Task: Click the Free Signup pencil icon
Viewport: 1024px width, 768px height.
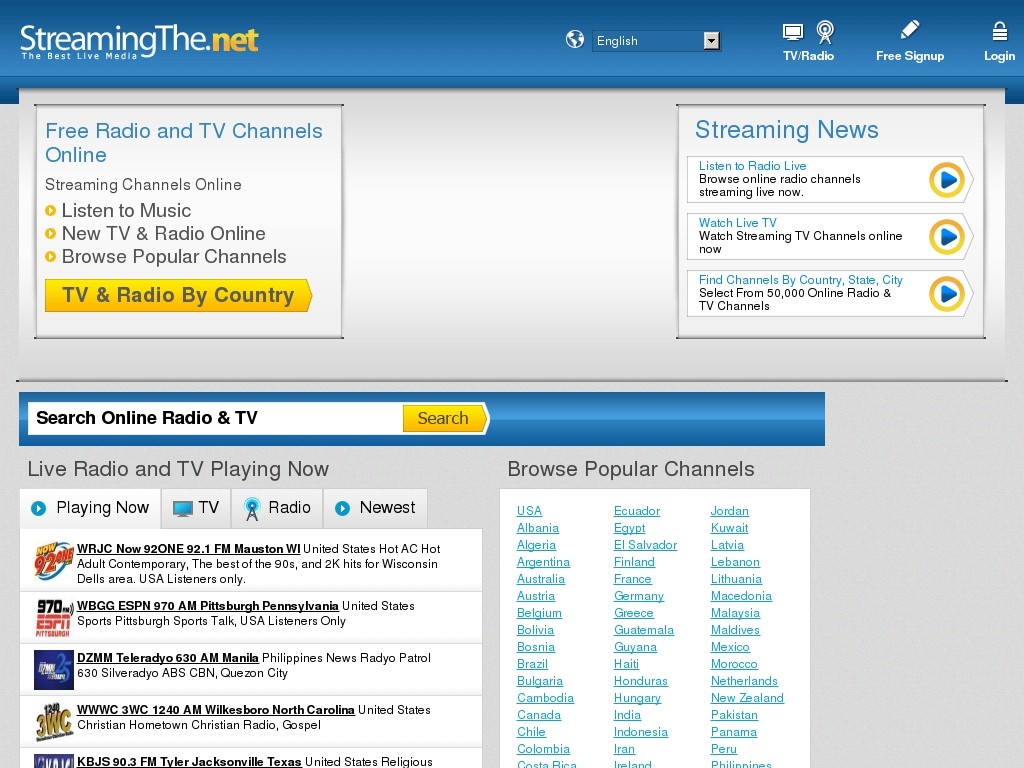Action: [910, 29]
